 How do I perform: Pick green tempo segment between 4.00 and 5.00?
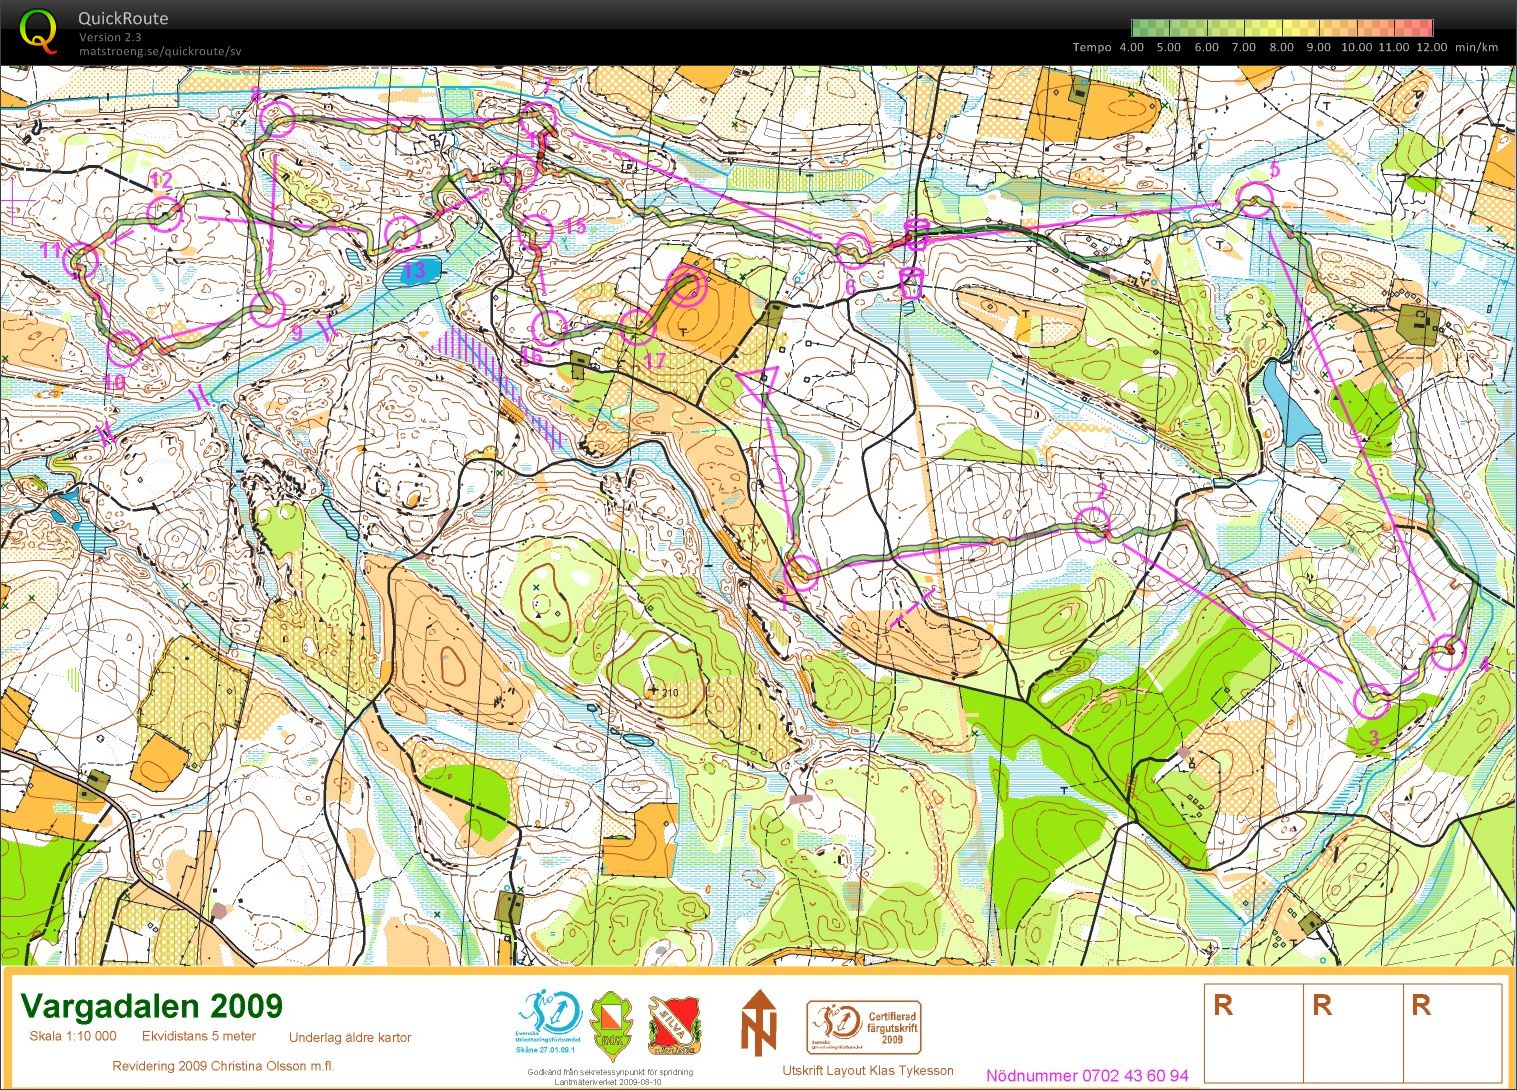[x=1150, y=28]
